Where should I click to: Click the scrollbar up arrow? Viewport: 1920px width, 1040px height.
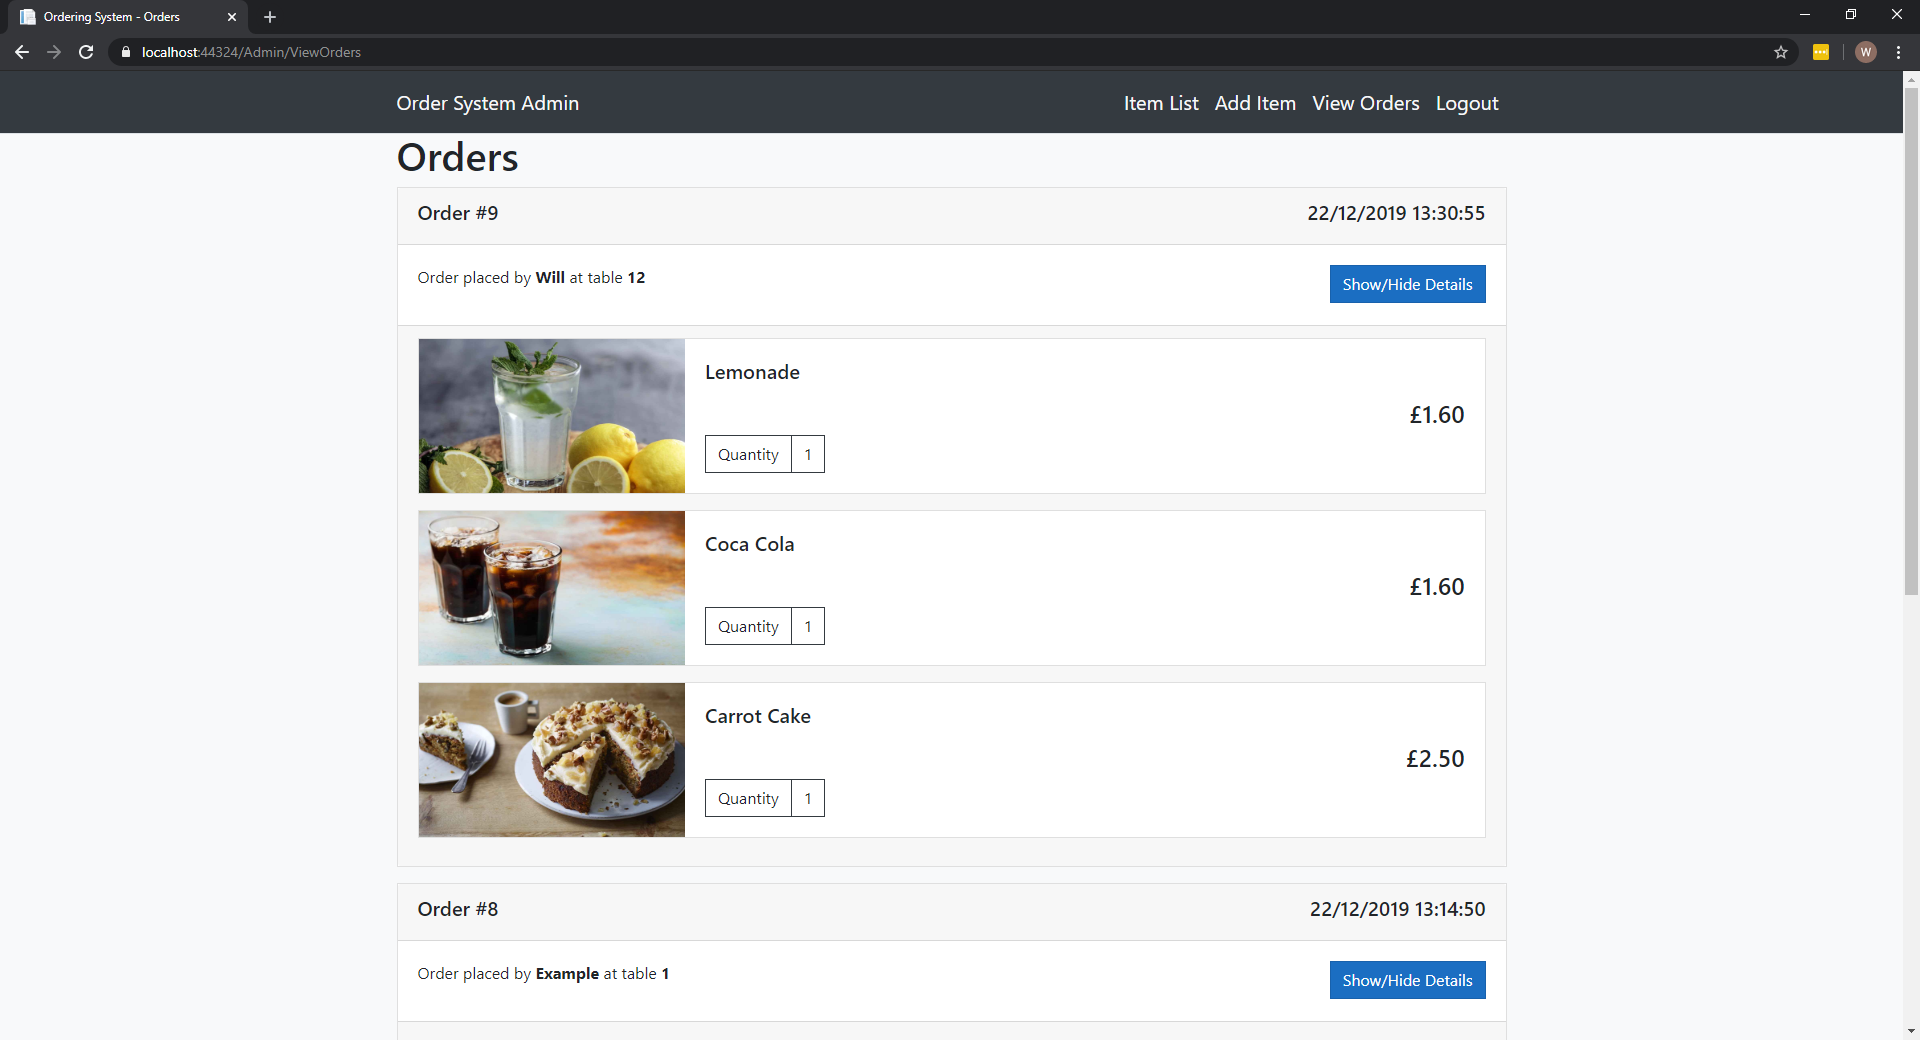coord(1911,78)
